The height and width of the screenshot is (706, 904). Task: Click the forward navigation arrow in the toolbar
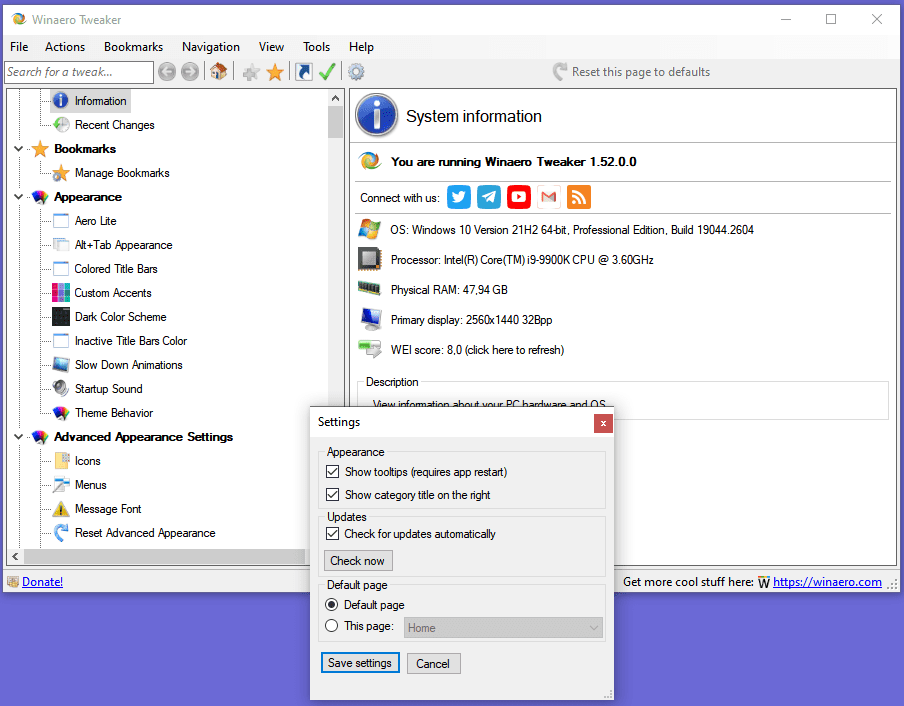[x=190, y=72]
